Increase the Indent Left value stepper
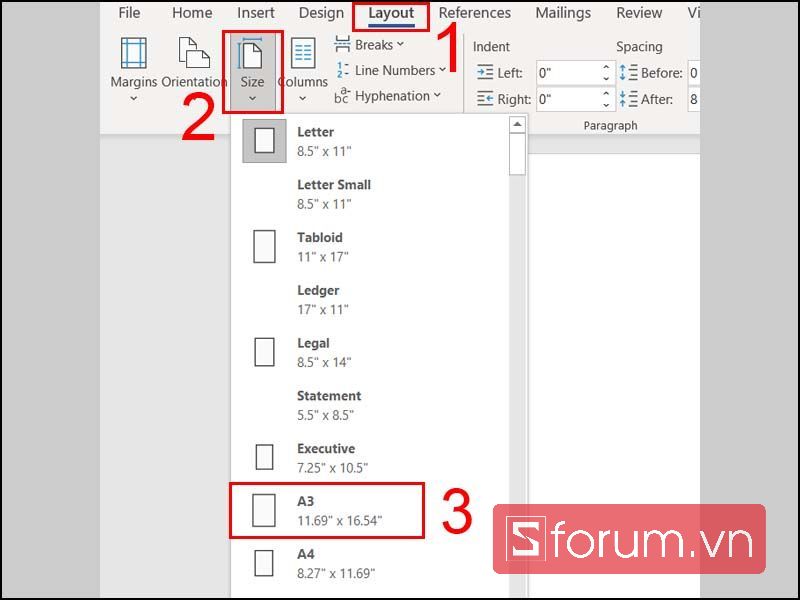 [x=606, y=68]
